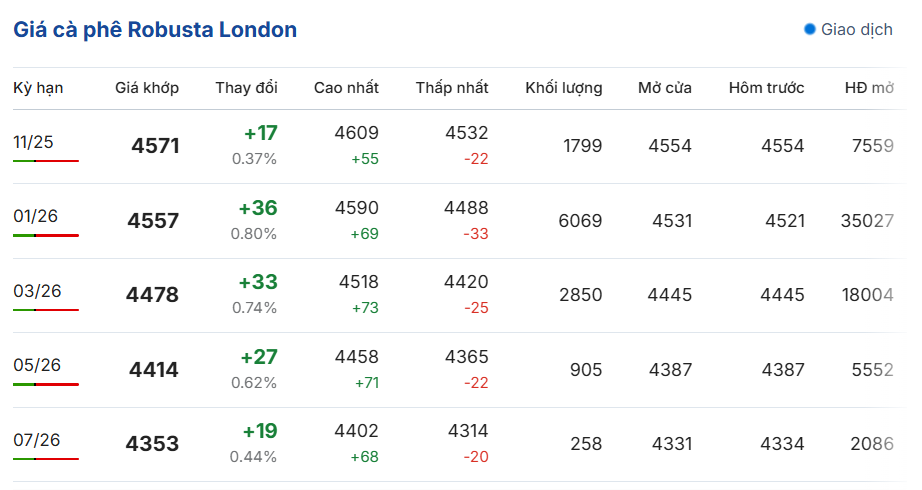Click the Hôm trước column header
The width and height of the screenshot is (922, 490).
click(766, 88)
